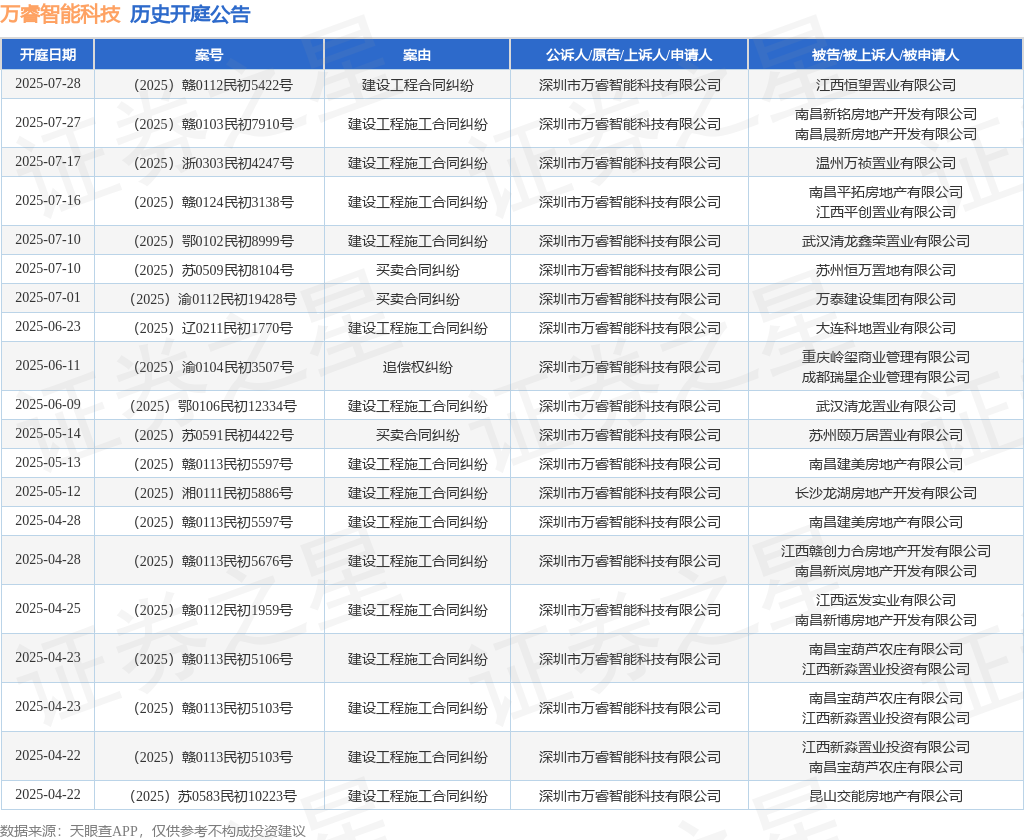Click defendant 苏州颐万居置业有限公司

pos(886,435)
